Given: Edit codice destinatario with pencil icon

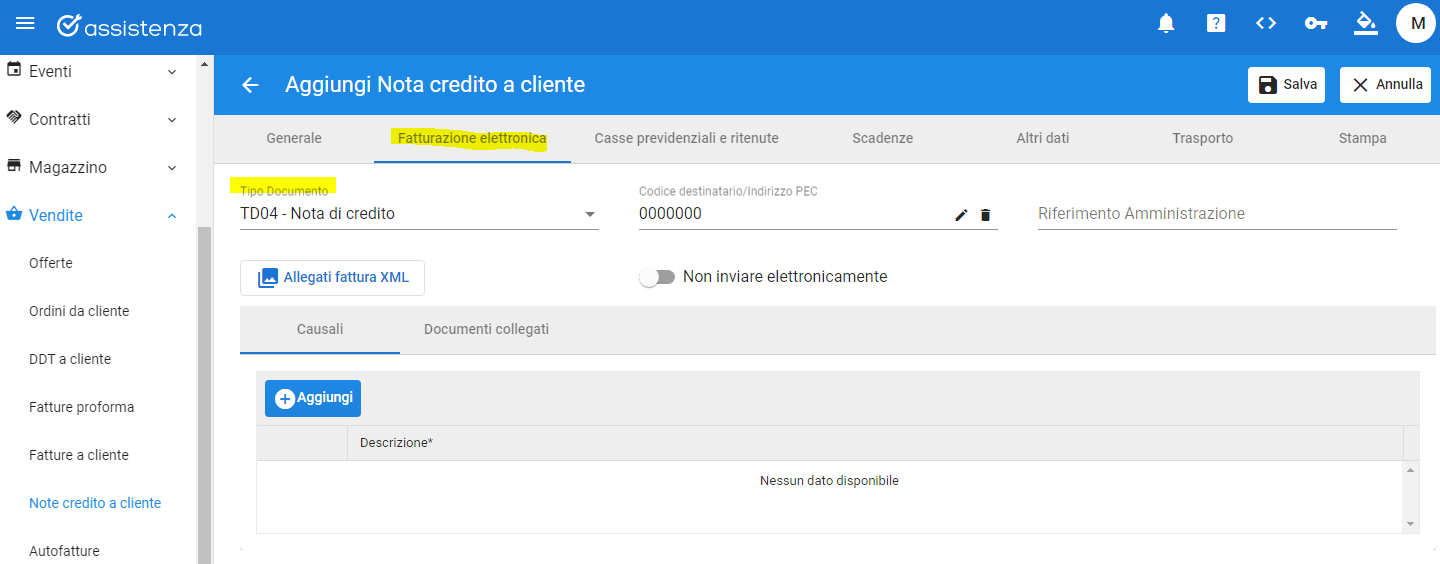Looking at the screenshot, I should point(961,214).
